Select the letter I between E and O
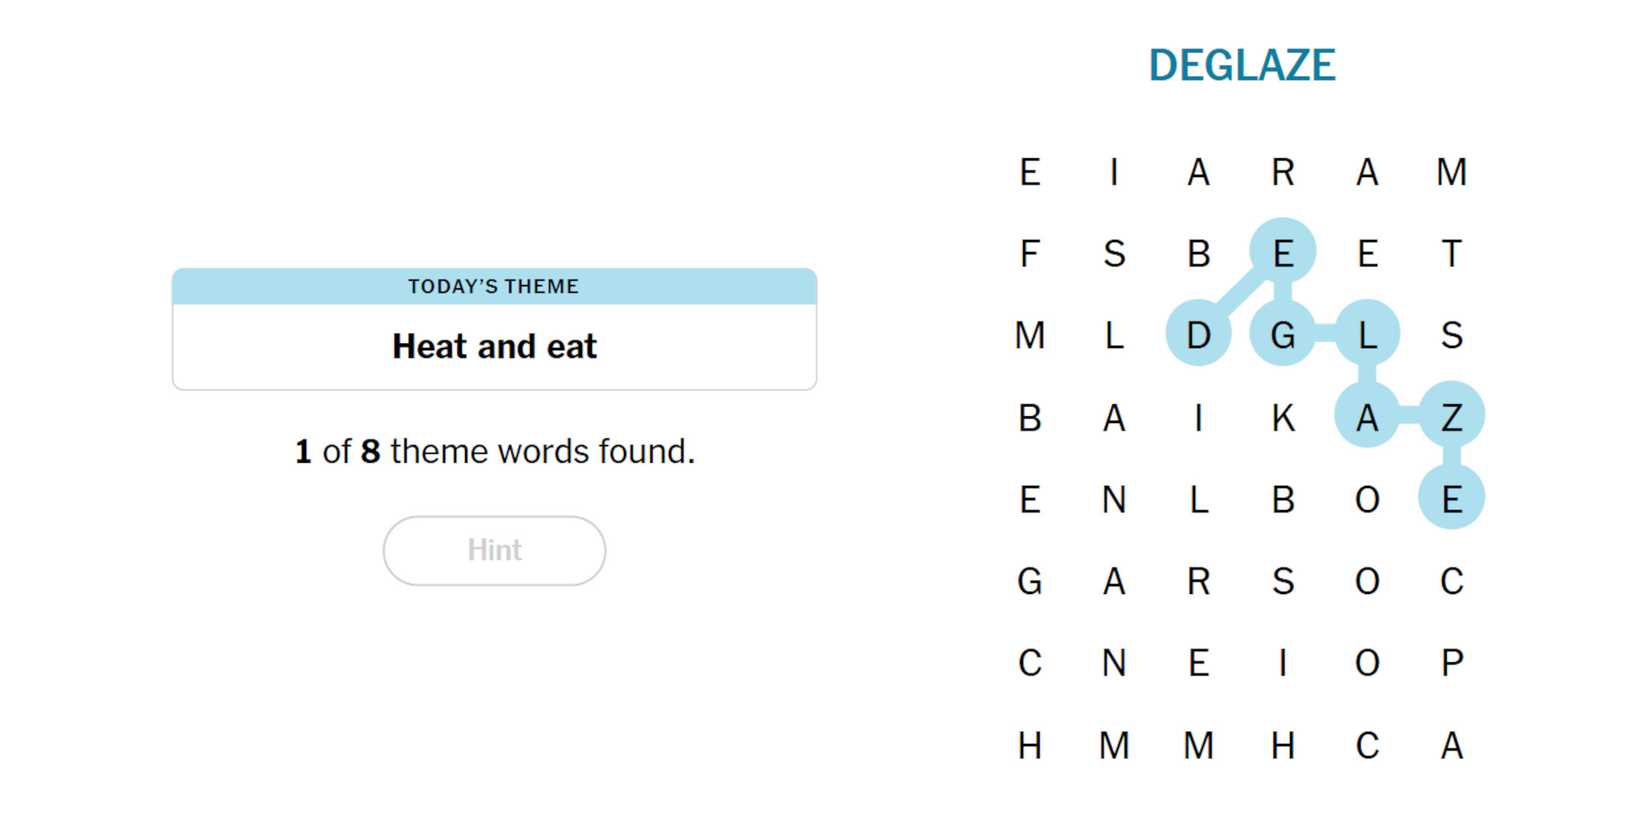Image resolution: width=1650 pixels, height=825 pixels. coord(1283,663)
